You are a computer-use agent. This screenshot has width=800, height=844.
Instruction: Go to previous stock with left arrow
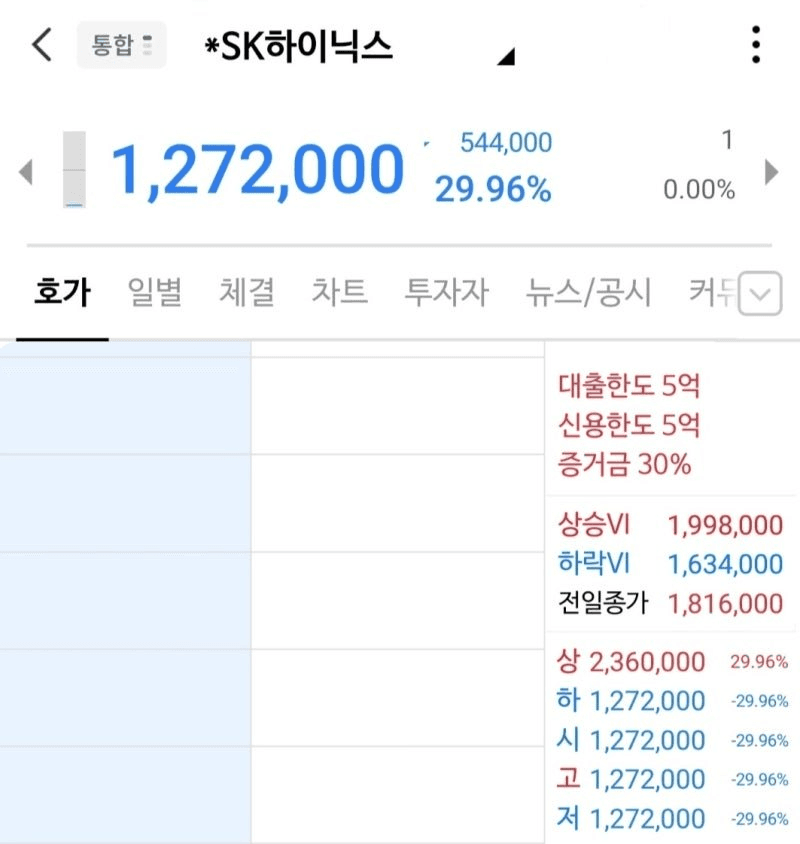(26, 172)
